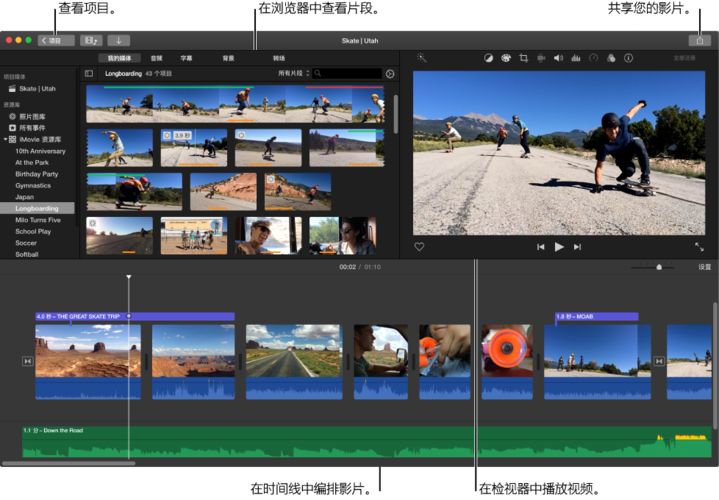
Task: Click the import media down-arrow button
Action: pyautogui.click(x=118, y=41)
